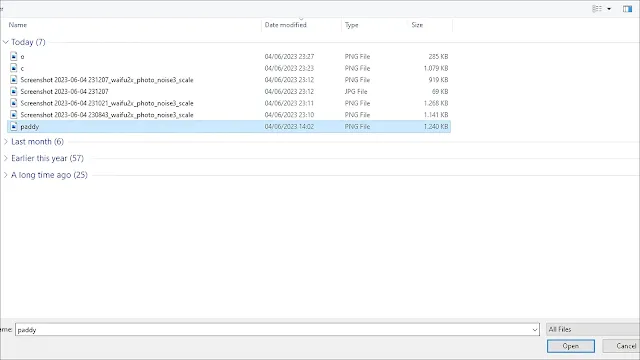
Task: Click the 919 KB size cell
Action: (x=438, y=80)
